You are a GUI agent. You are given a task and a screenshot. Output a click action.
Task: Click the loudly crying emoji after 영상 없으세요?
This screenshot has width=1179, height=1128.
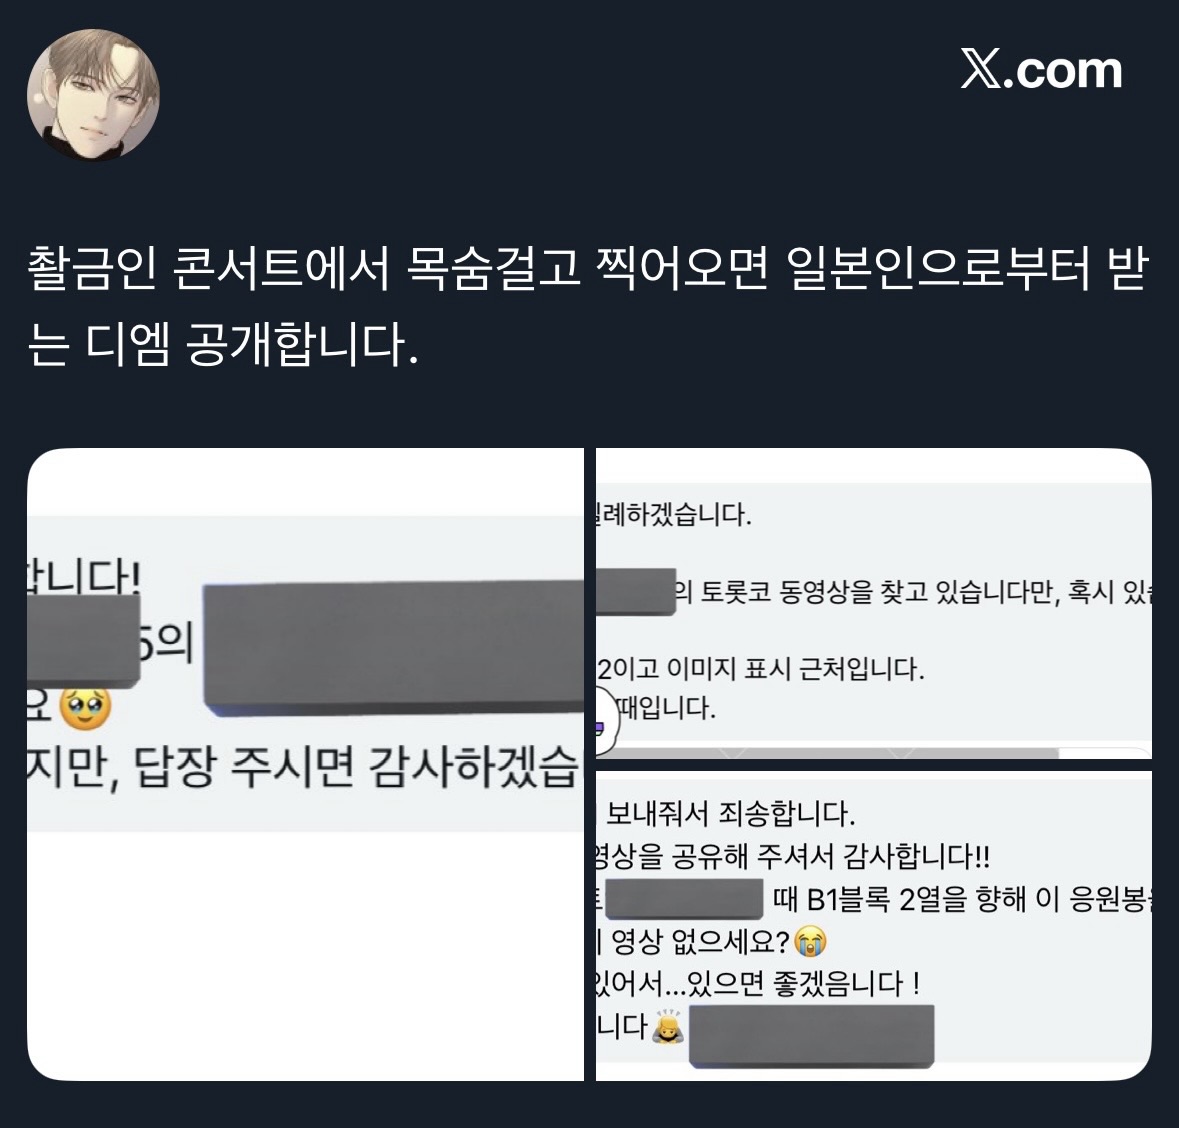point(809,941)
